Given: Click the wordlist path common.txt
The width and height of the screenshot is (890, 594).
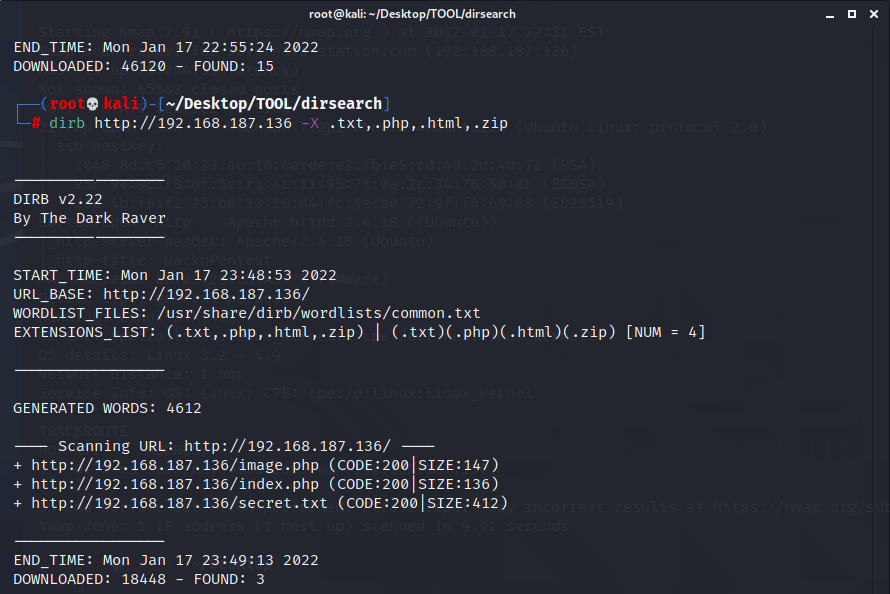Looking at the screenshot, I should [x=319, y=313].
